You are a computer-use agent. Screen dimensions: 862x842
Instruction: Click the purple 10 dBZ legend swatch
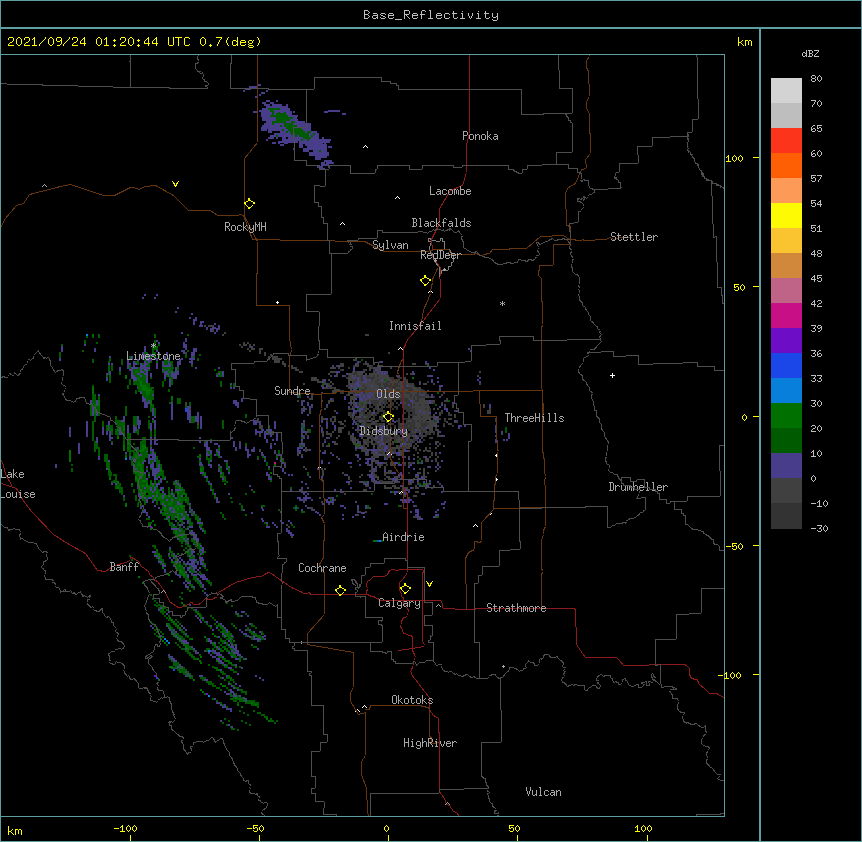pyautogui.click(x=786, y=466)
